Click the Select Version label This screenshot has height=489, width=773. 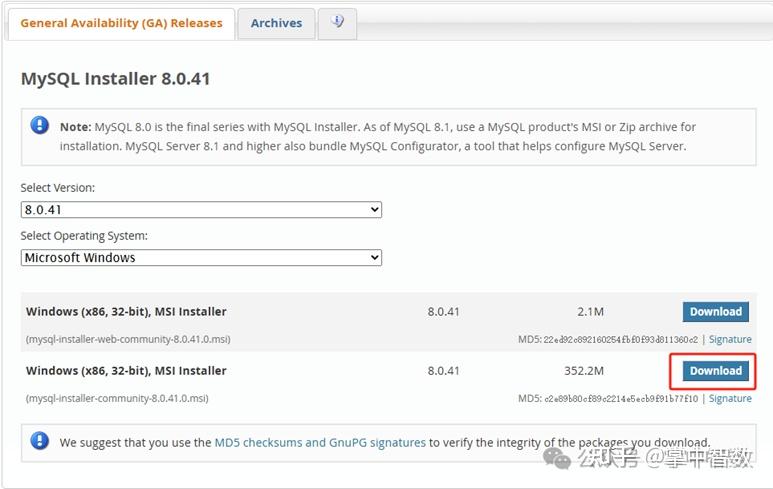point(58,188)
